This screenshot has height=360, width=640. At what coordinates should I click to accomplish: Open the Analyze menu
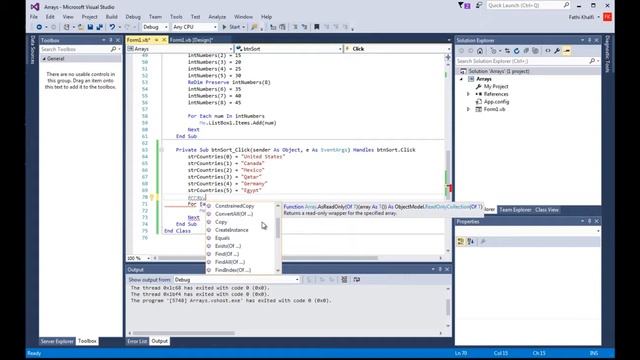(x=217, y=17)
